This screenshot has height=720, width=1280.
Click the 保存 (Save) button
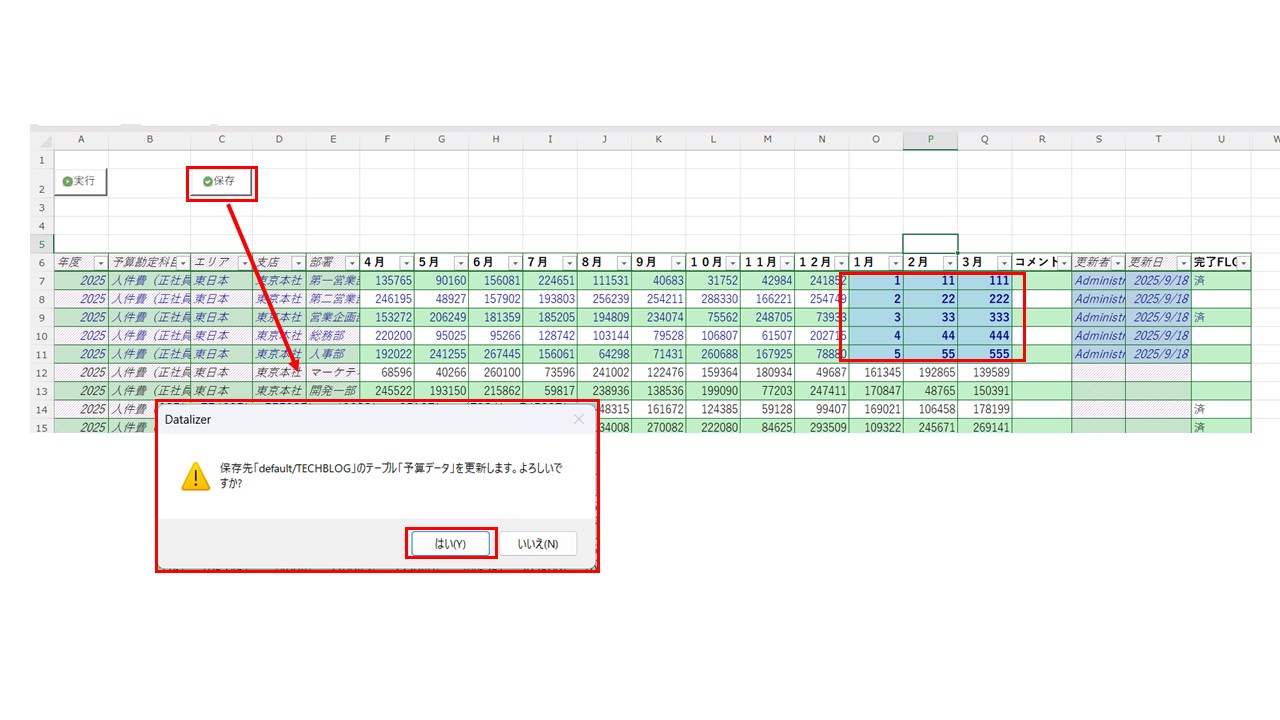(221, 182)
